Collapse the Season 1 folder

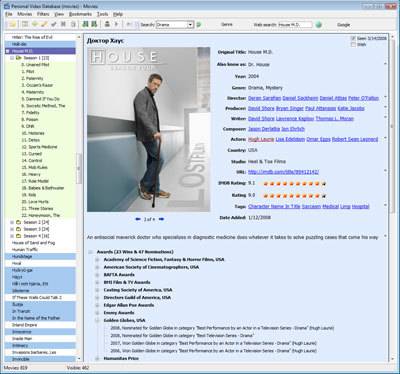(x=12, y=58)
